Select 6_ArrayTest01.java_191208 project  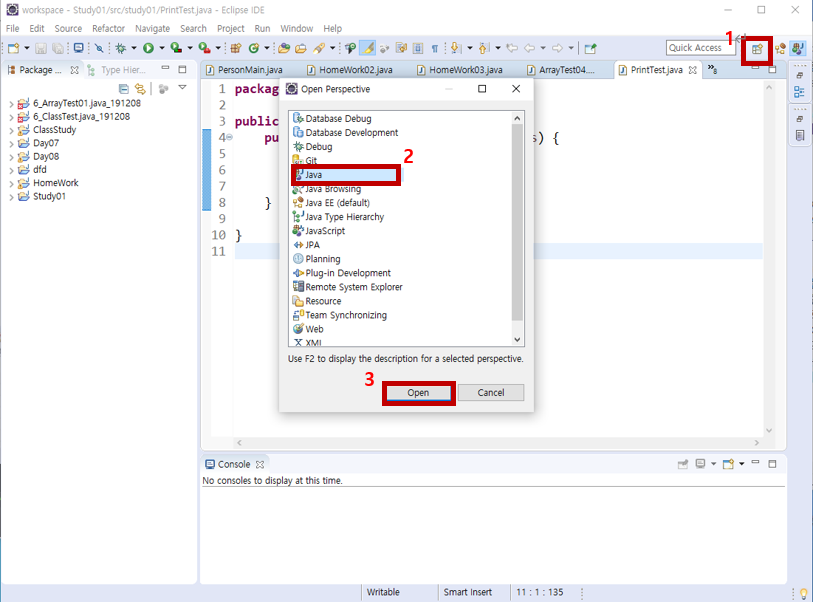tap(87, 103)
